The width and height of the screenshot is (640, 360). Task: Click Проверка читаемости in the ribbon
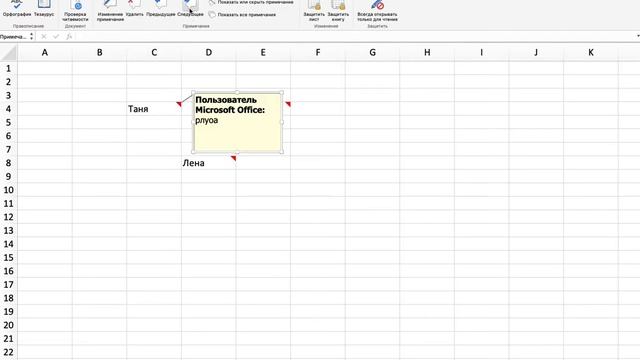pos(76,10)
